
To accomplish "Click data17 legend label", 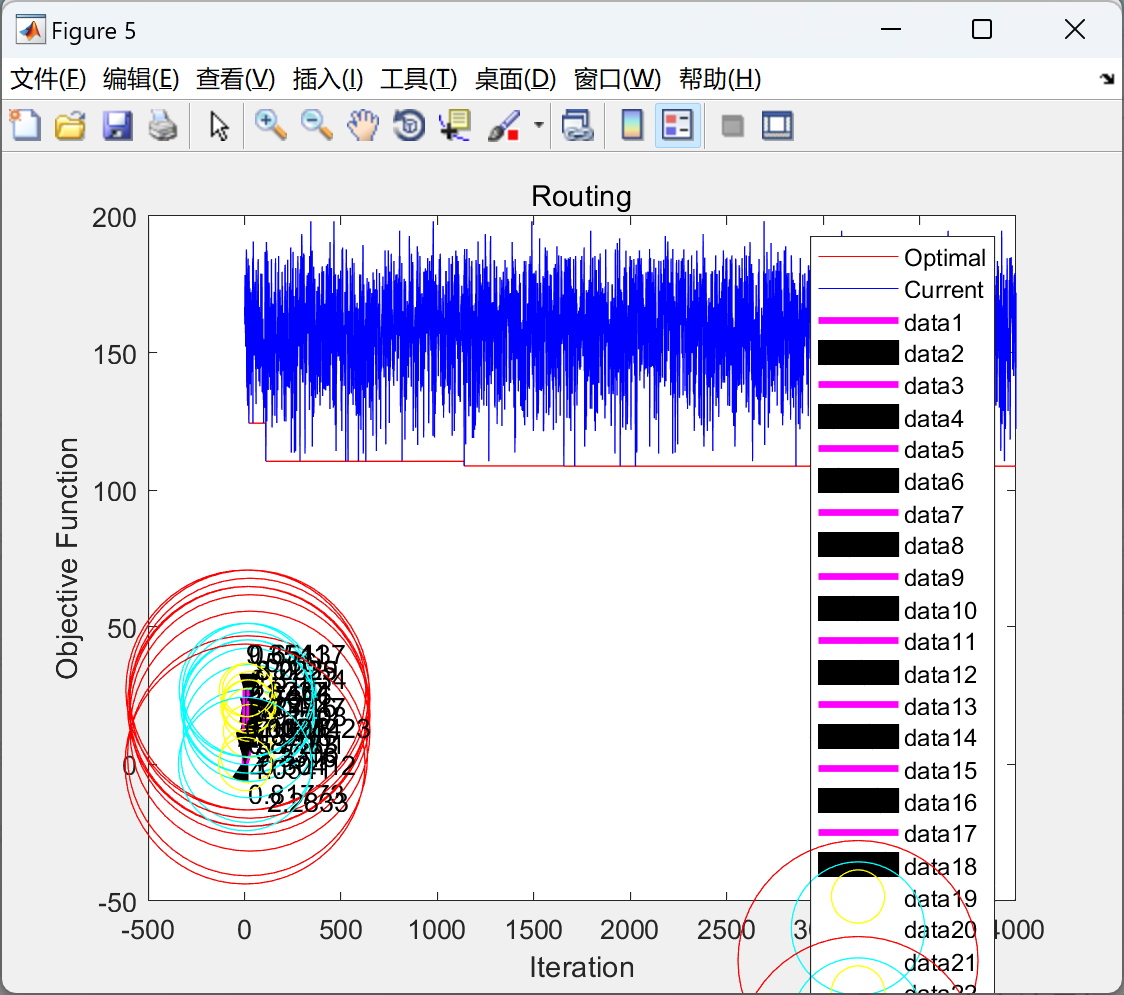I will [940, 834].
